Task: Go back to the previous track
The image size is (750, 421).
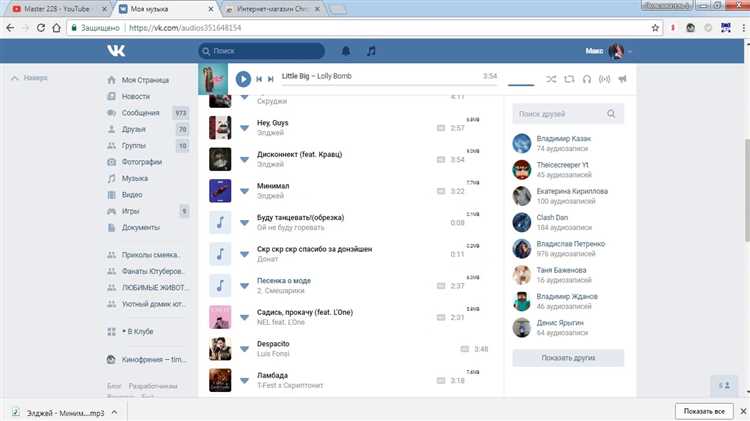Action: 259,78
